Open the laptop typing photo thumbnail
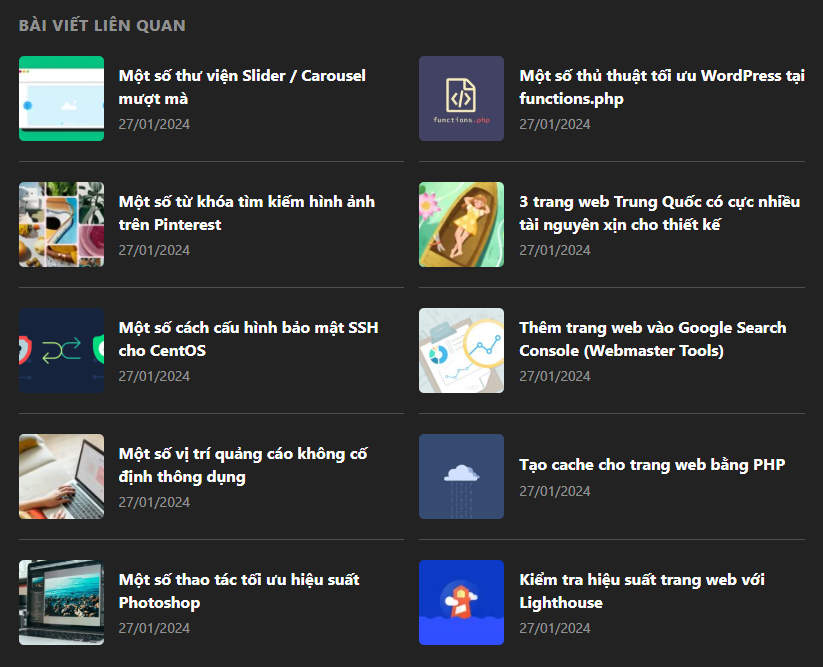The width and height of the screenshot is (823, 667). 61,477
